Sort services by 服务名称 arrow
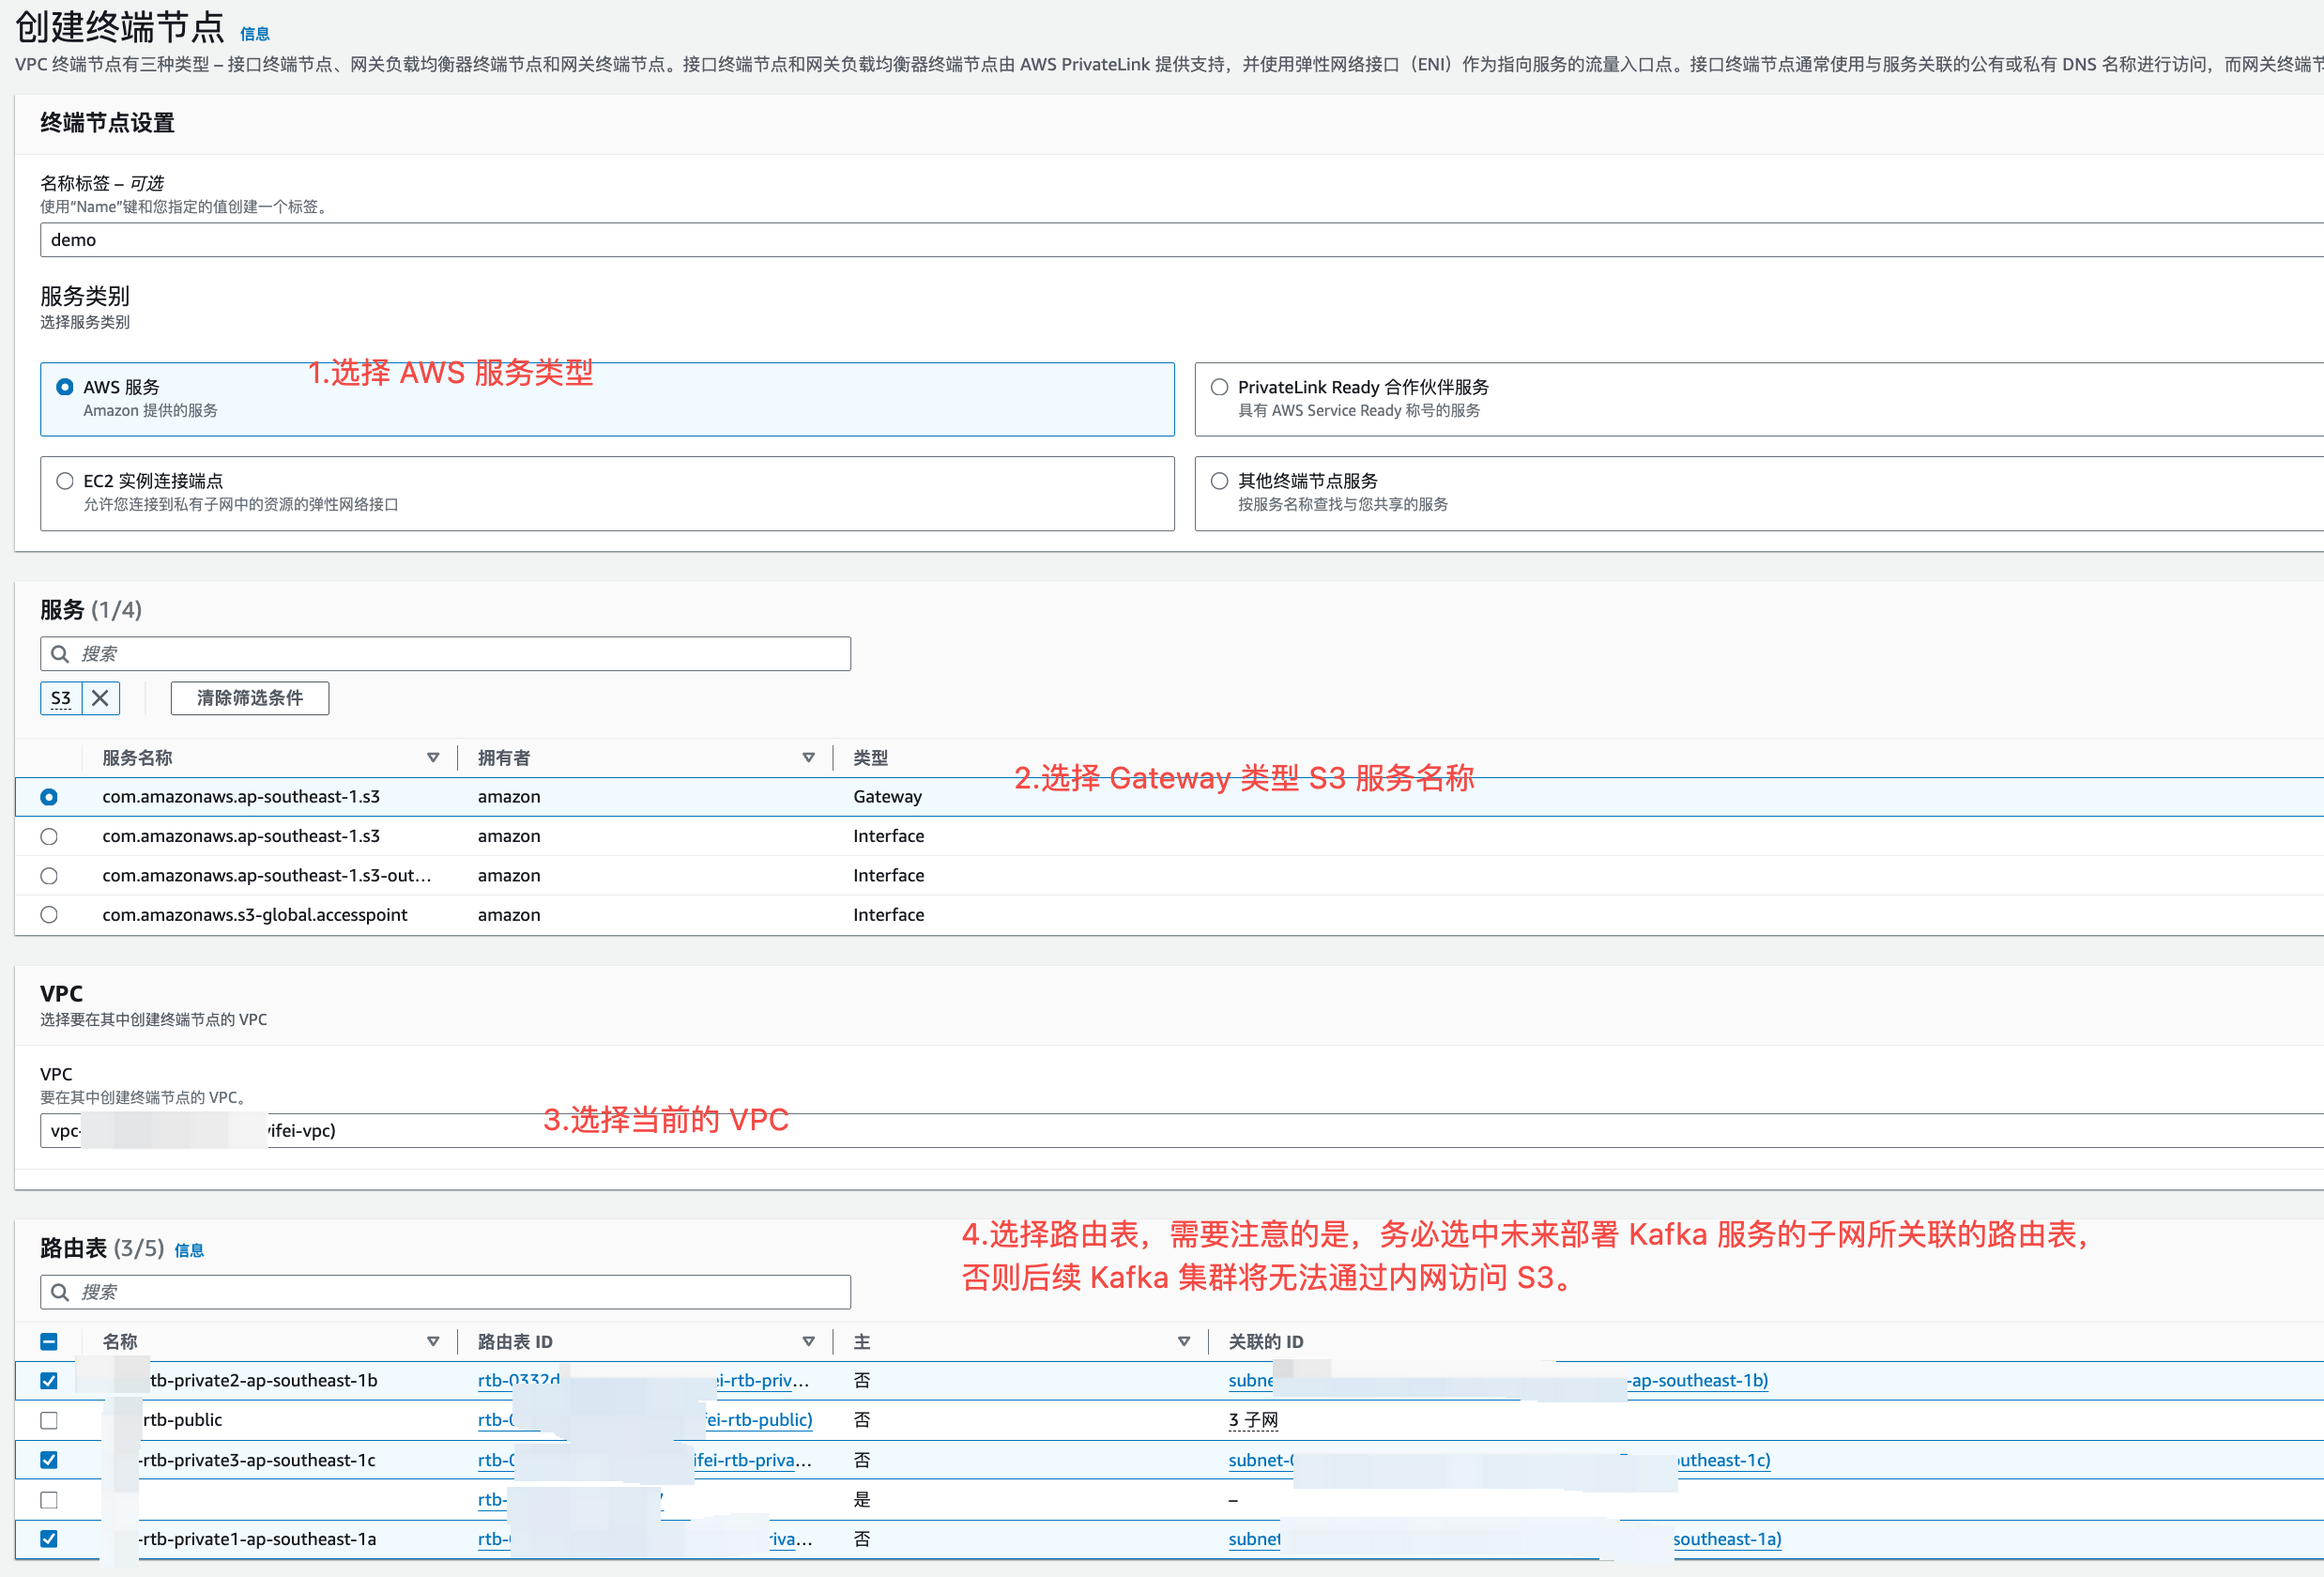Screen dimensions: 2324x1577 (x=433, y=758)
